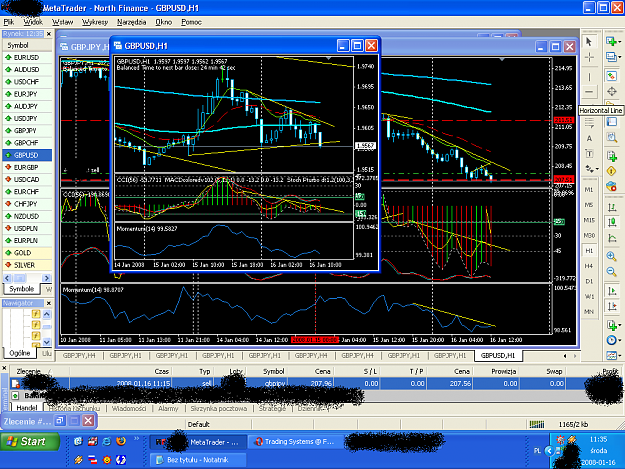Open Periods dropdown arrow
The width and height of the screenshot is (625, 469).
point(619,341)
